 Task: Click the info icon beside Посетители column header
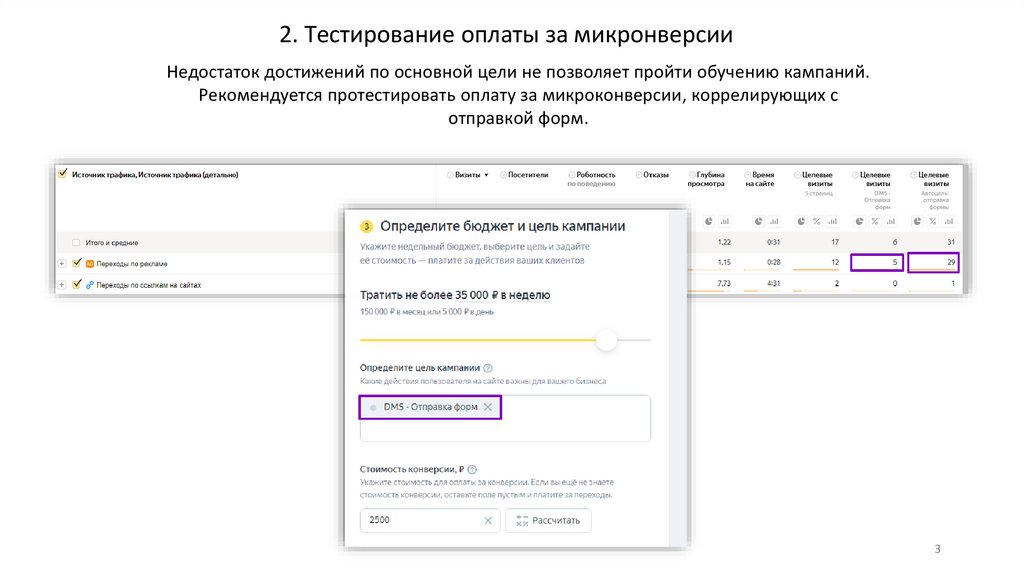503,175
